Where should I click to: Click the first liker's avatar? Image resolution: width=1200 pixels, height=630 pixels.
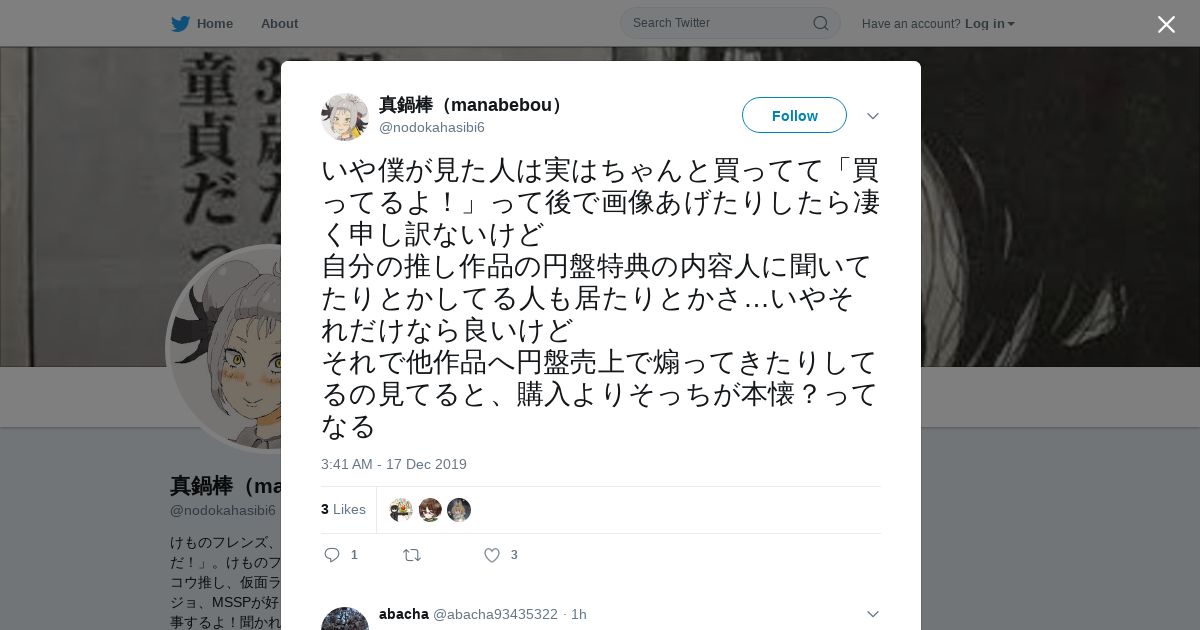(x=401, y=510)
